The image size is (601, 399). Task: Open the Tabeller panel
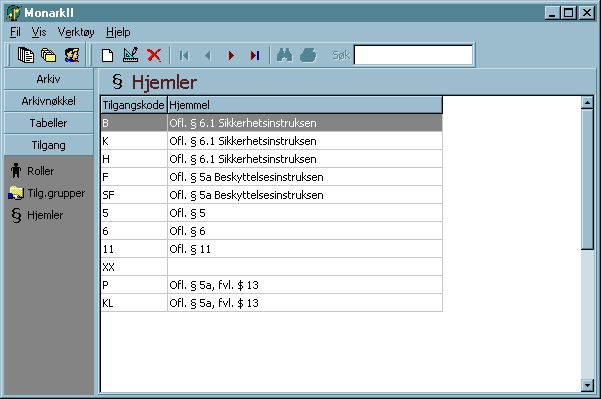[48, 123]
